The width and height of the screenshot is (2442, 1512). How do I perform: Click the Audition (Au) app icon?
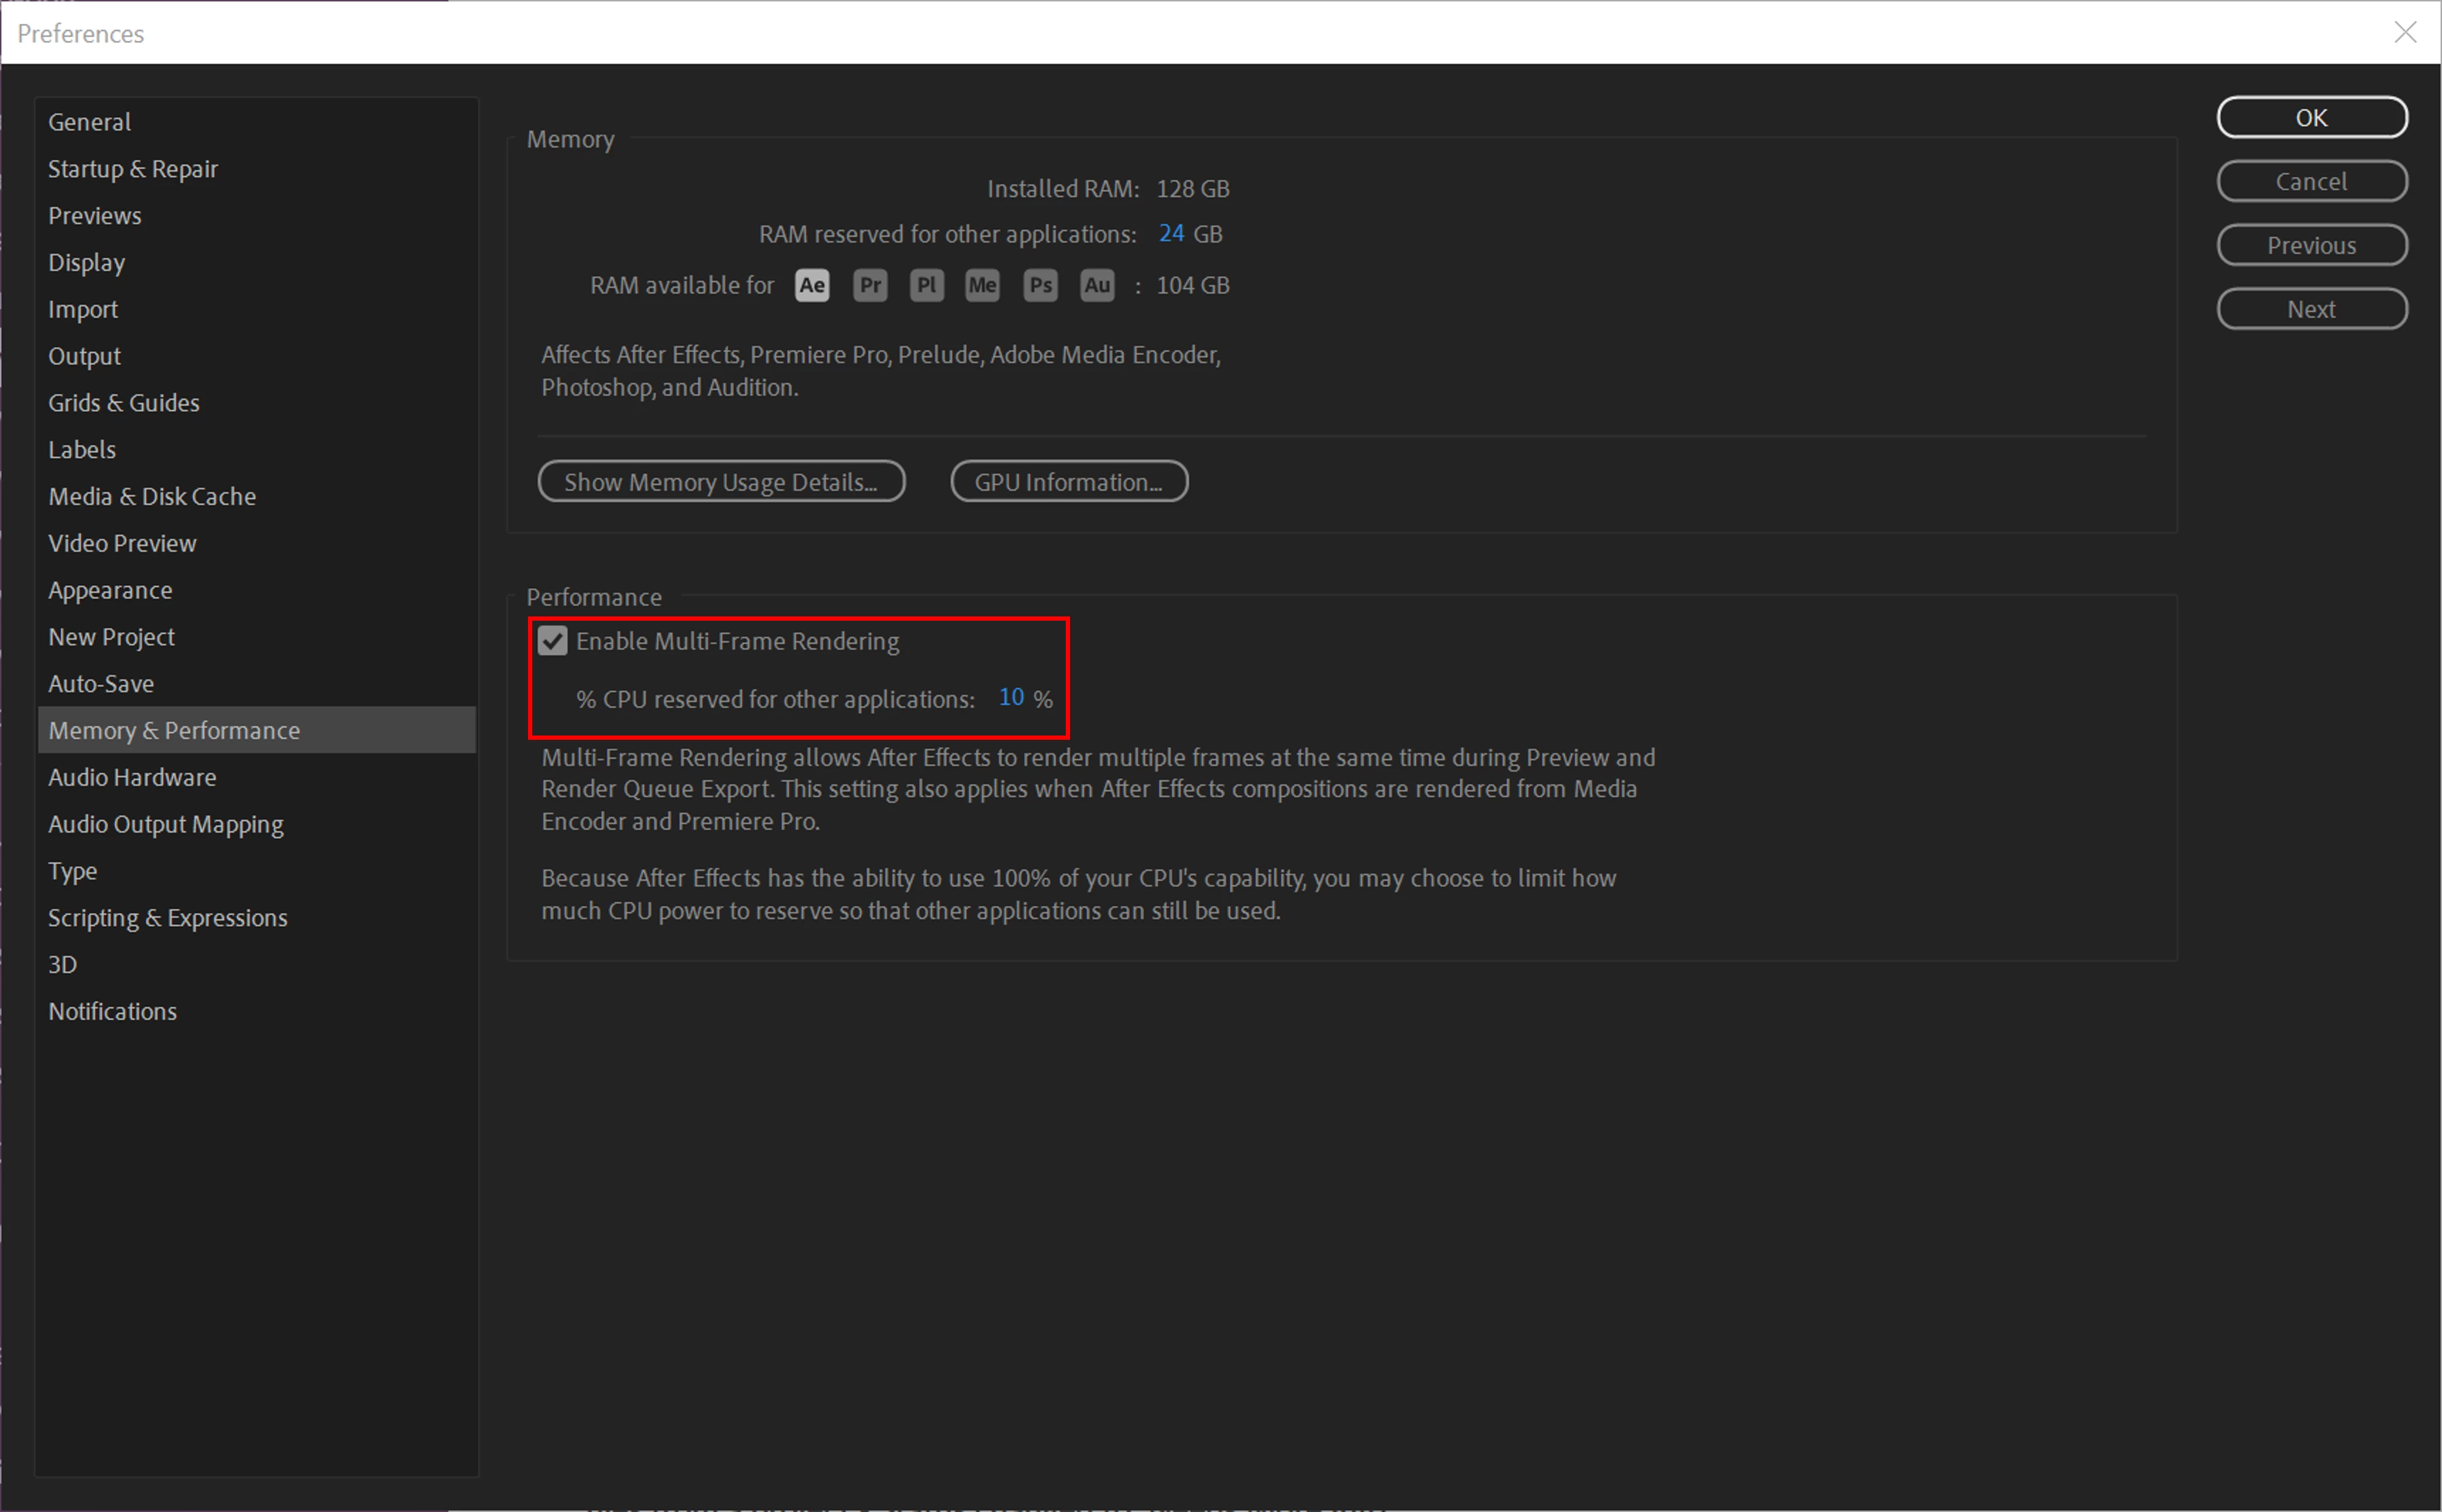1097,286
